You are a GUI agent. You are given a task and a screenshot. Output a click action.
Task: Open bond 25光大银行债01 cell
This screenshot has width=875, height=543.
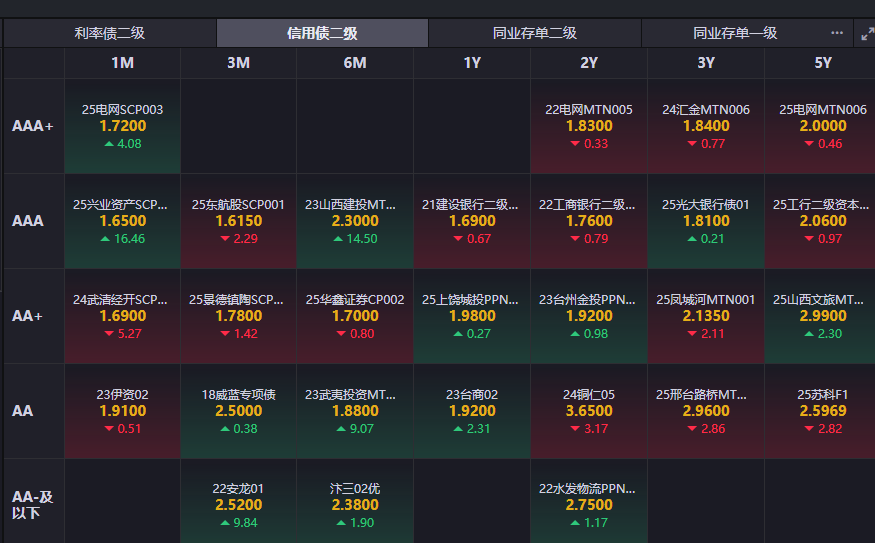point(706,221)
